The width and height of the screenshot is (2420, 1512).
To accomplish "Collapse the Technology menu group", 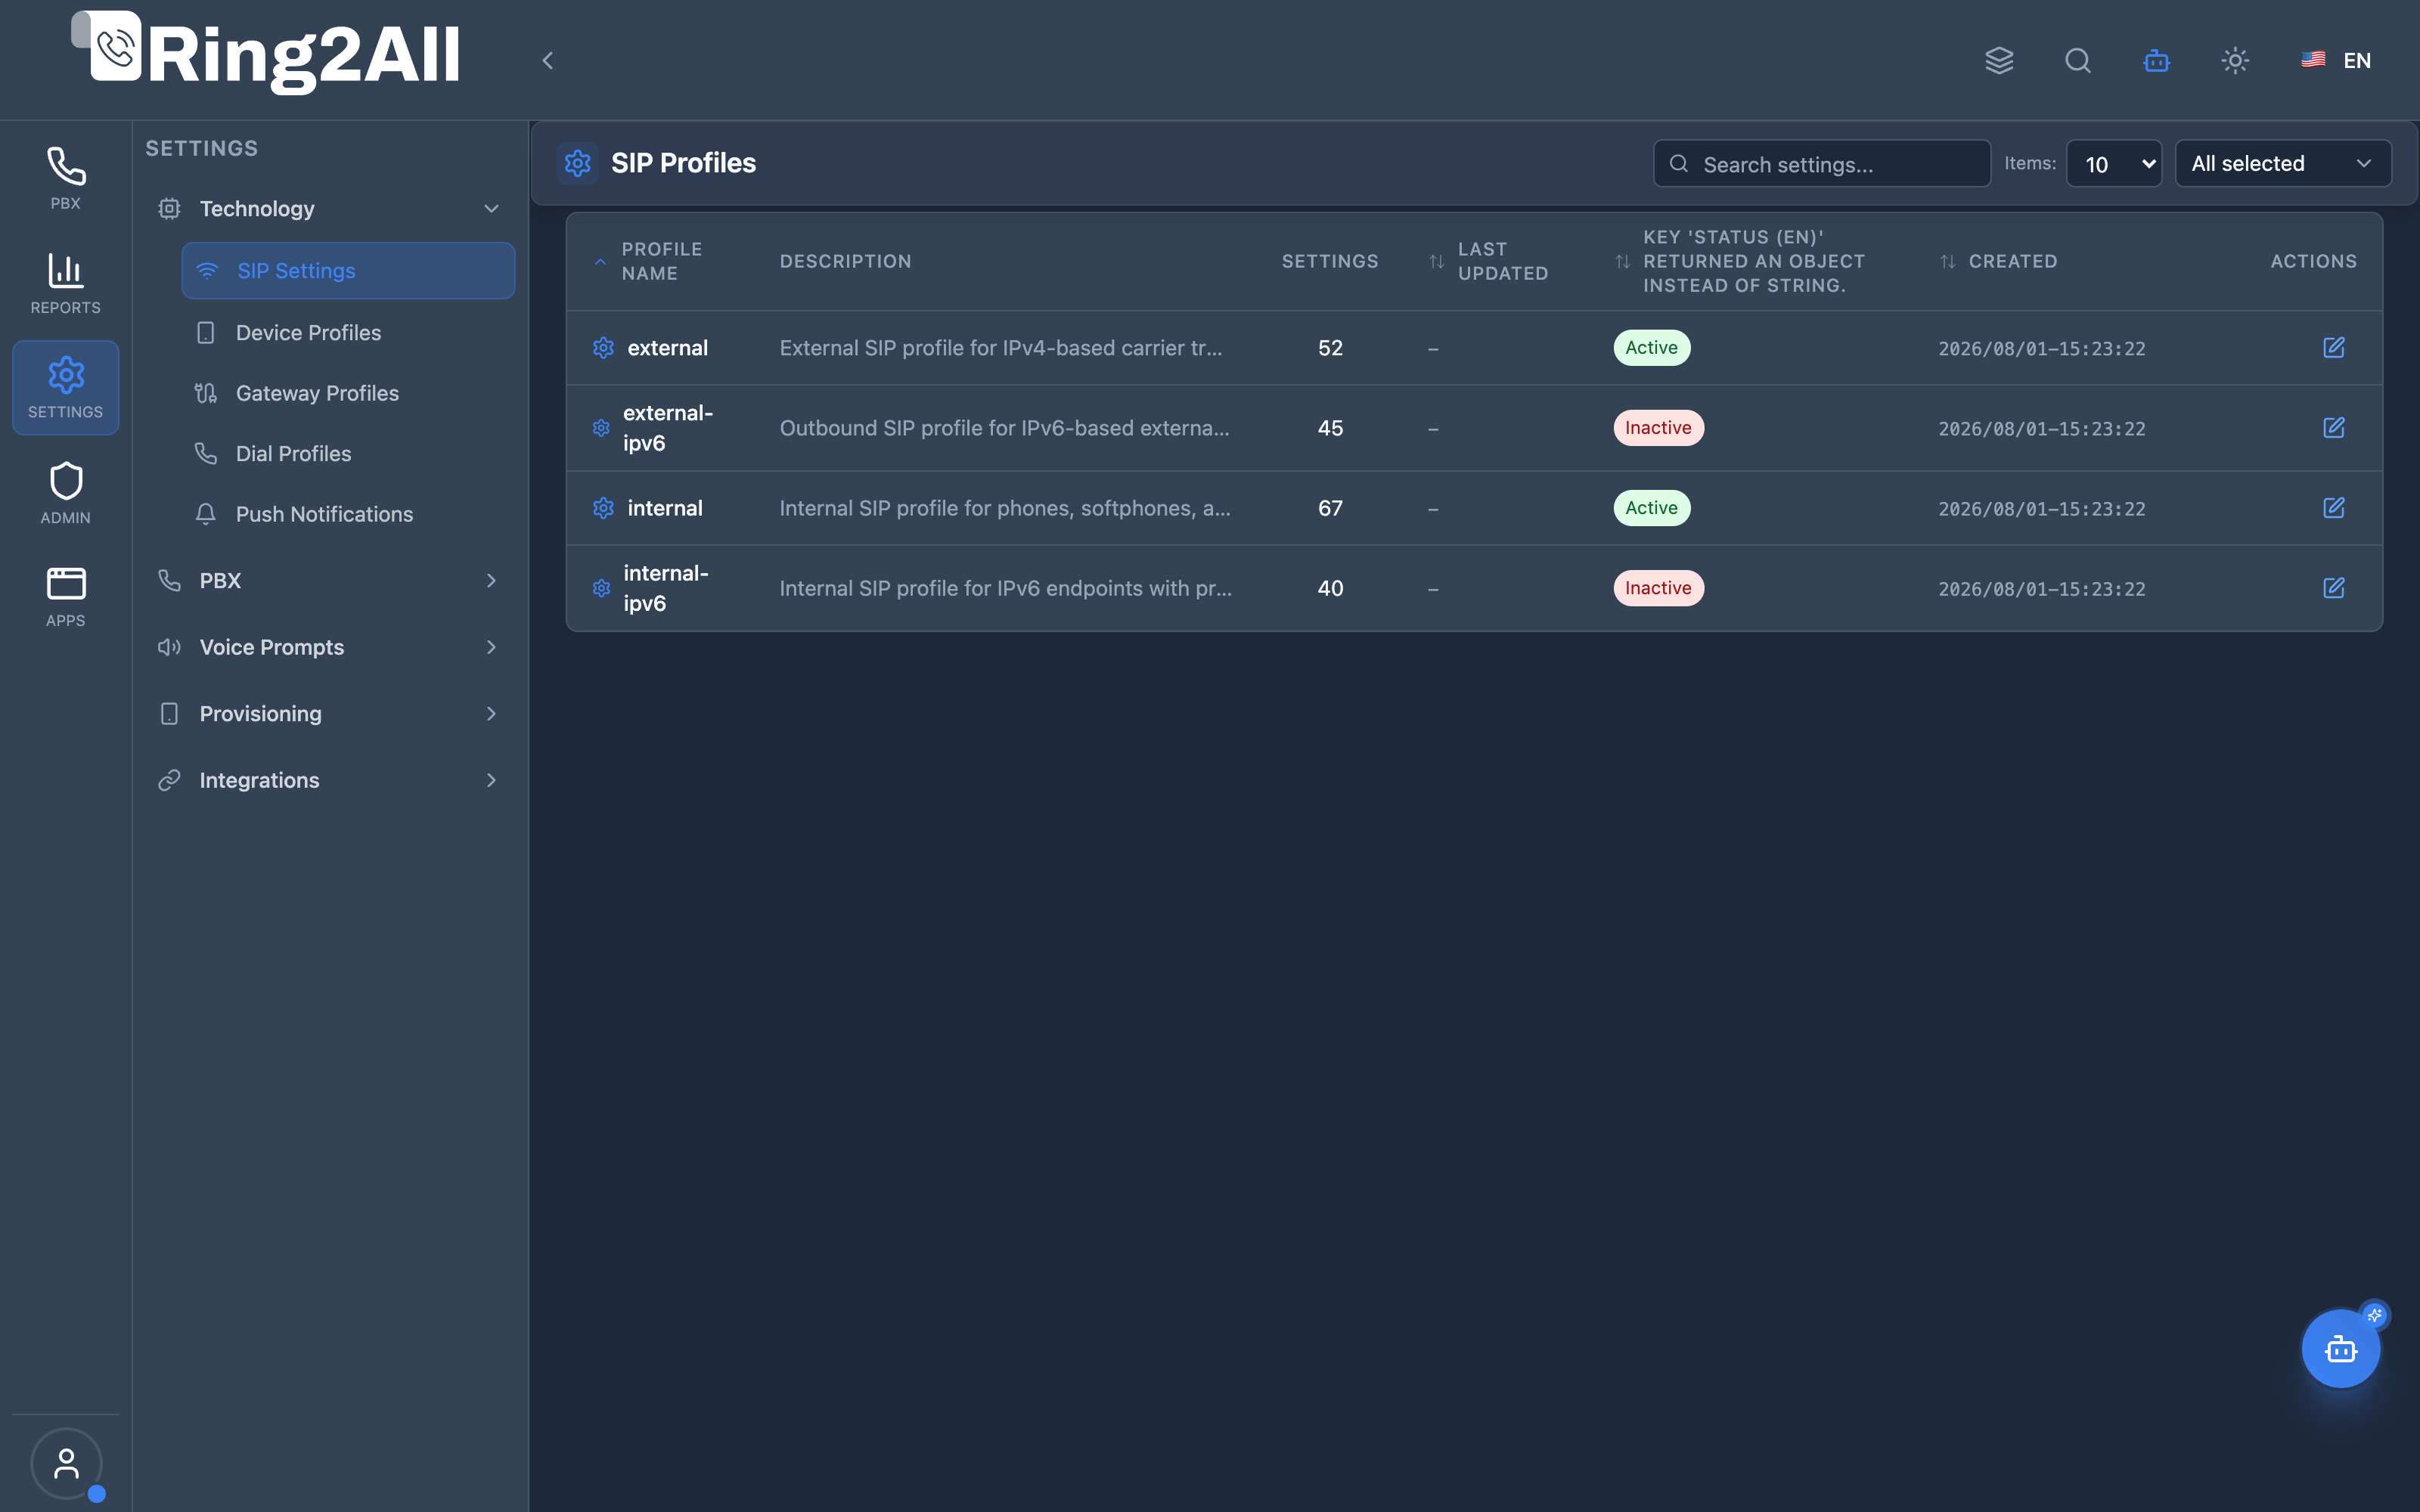I will [x=329, y=209].
